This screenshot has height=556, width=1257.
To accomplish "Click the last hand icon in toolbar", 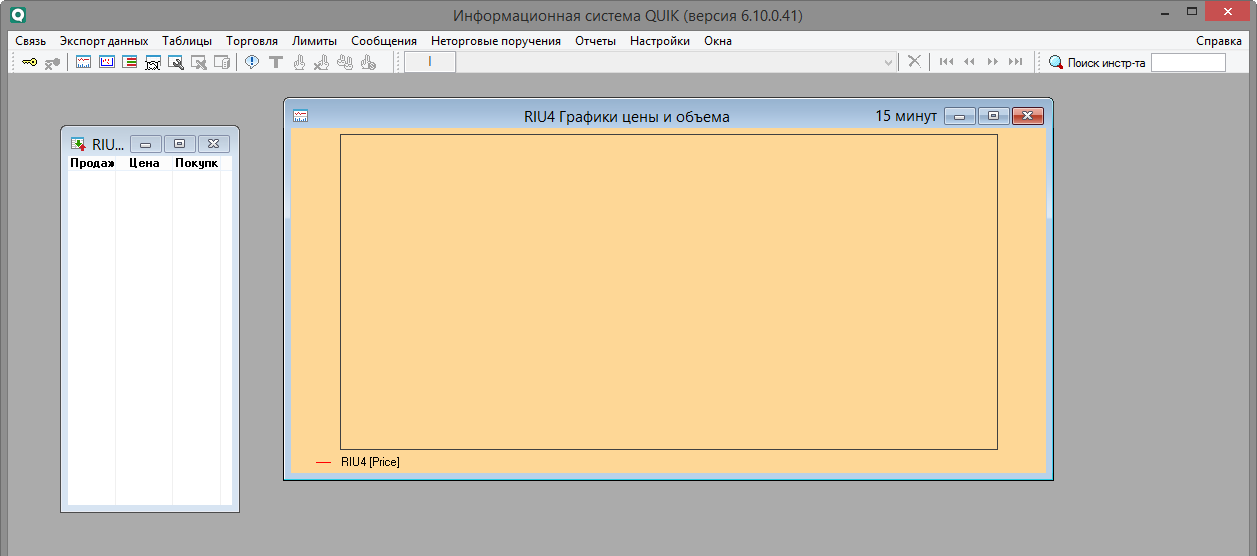I will [x=367, y=62].
